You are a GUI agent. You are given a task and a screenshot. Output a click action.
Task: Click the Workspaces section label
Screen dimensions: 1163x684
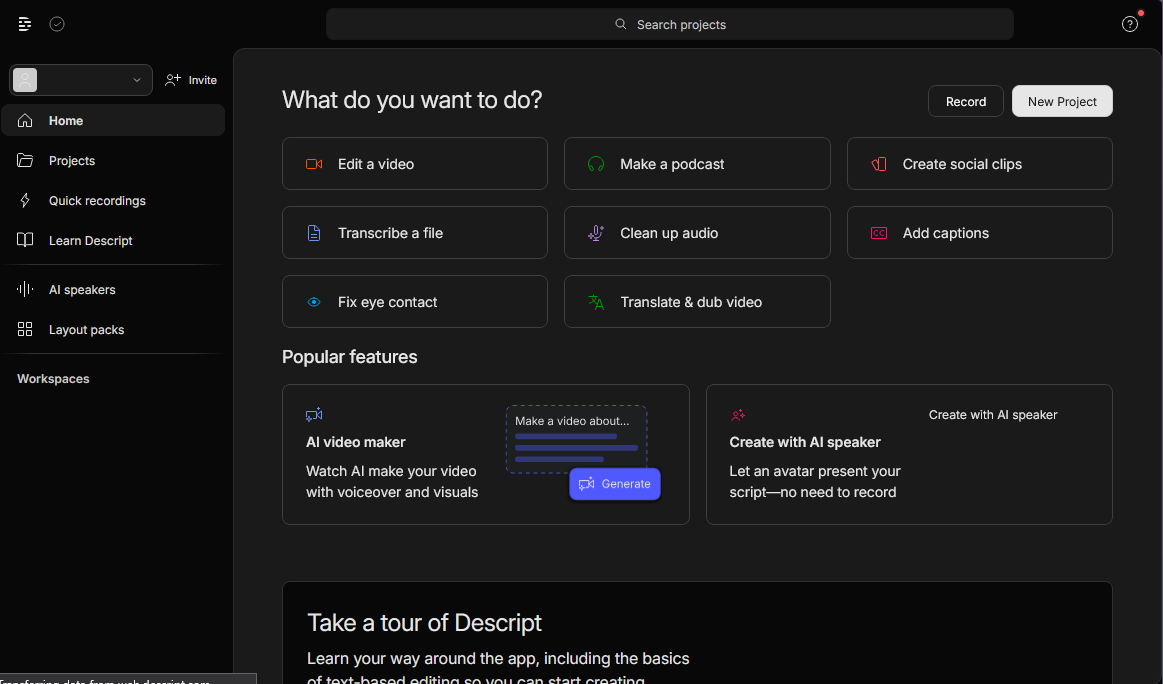53,378
